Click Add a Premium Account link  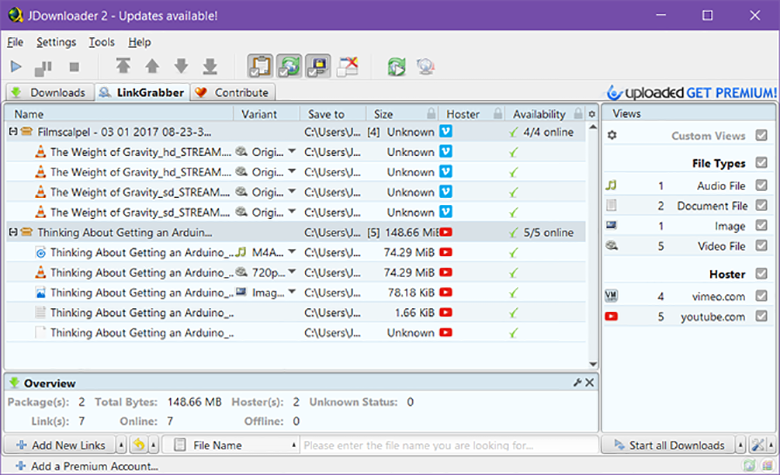click(x=87, y=466)
